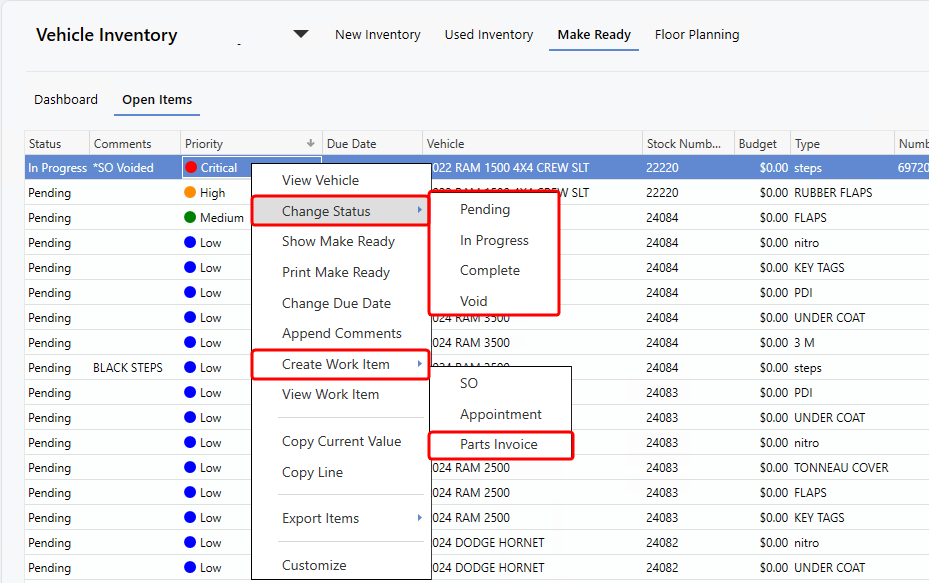Expand the Change Status submenu
929x583 pixels.
click(x=340, y=211)
